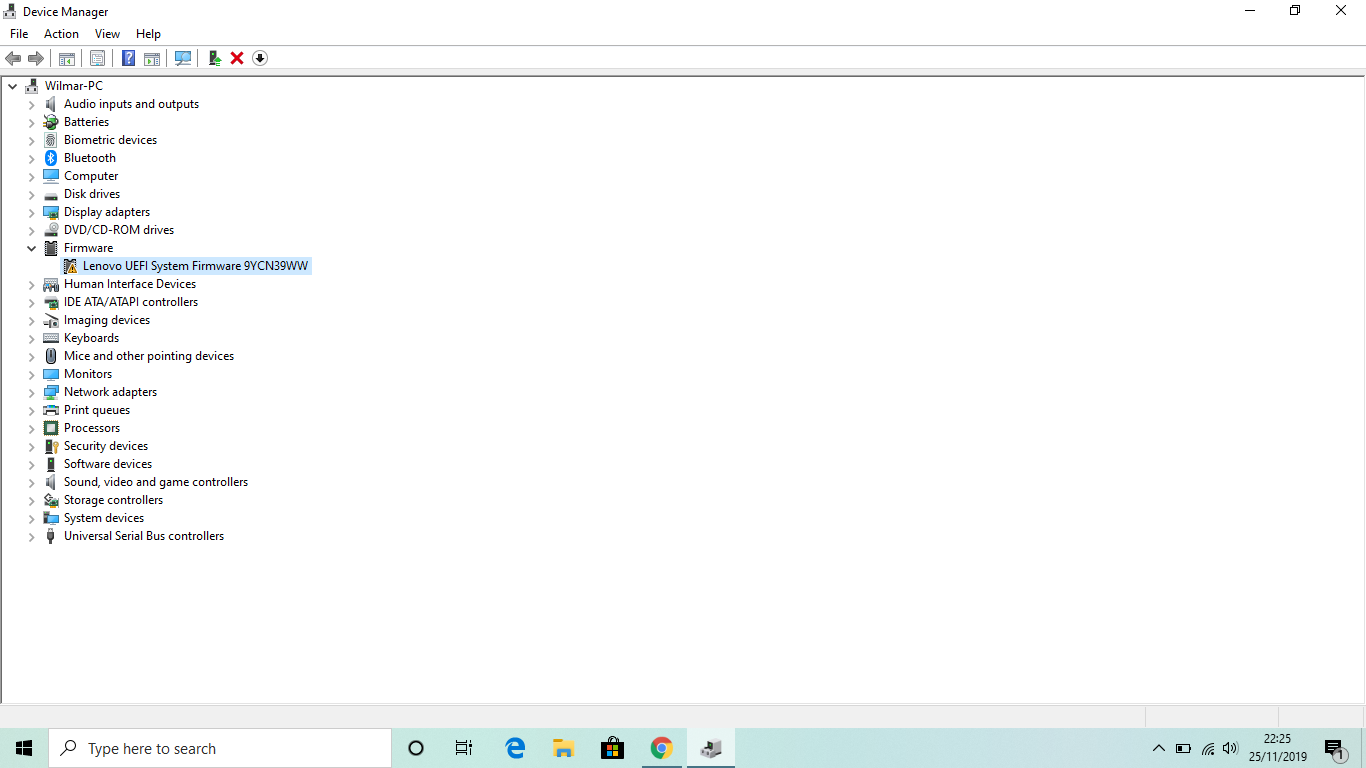This screenshot has height=768, width=1366.
Task: Click the blue Help question mark icon
Action: point(128,58)
